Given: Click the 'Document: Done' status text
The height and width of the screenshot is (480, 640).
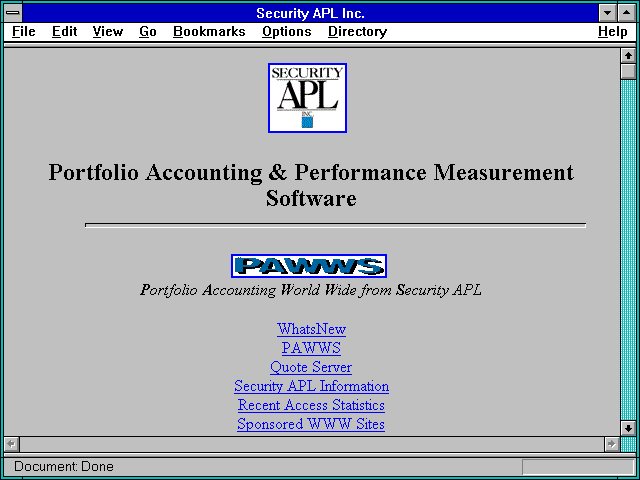Looking at the screenshot, I should (x=64, y=467).
